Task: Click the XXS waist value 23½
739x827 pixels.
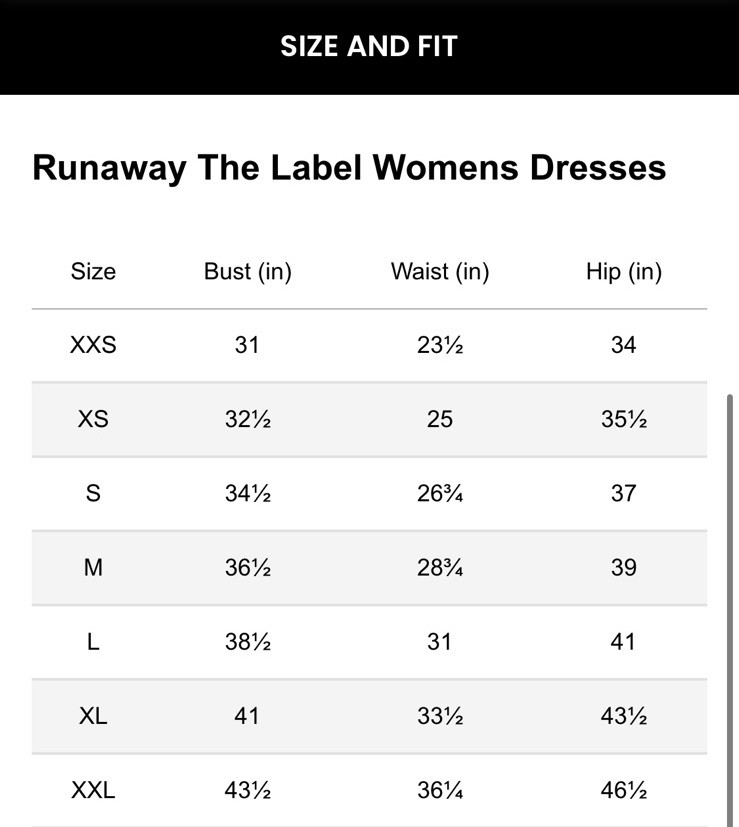Action: [440, 345]
